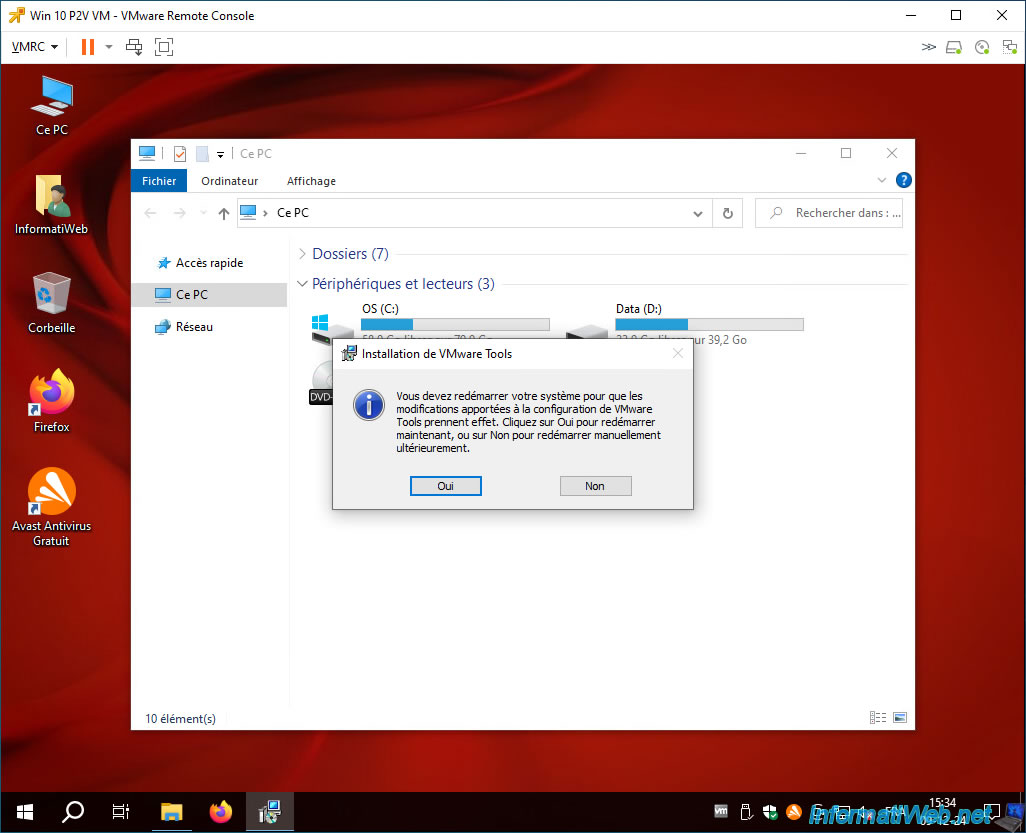The width and height of the screenshot is (1026, 833).
Task: Open the power options dropdown arrow beside pause
Action: click(109, 47)
